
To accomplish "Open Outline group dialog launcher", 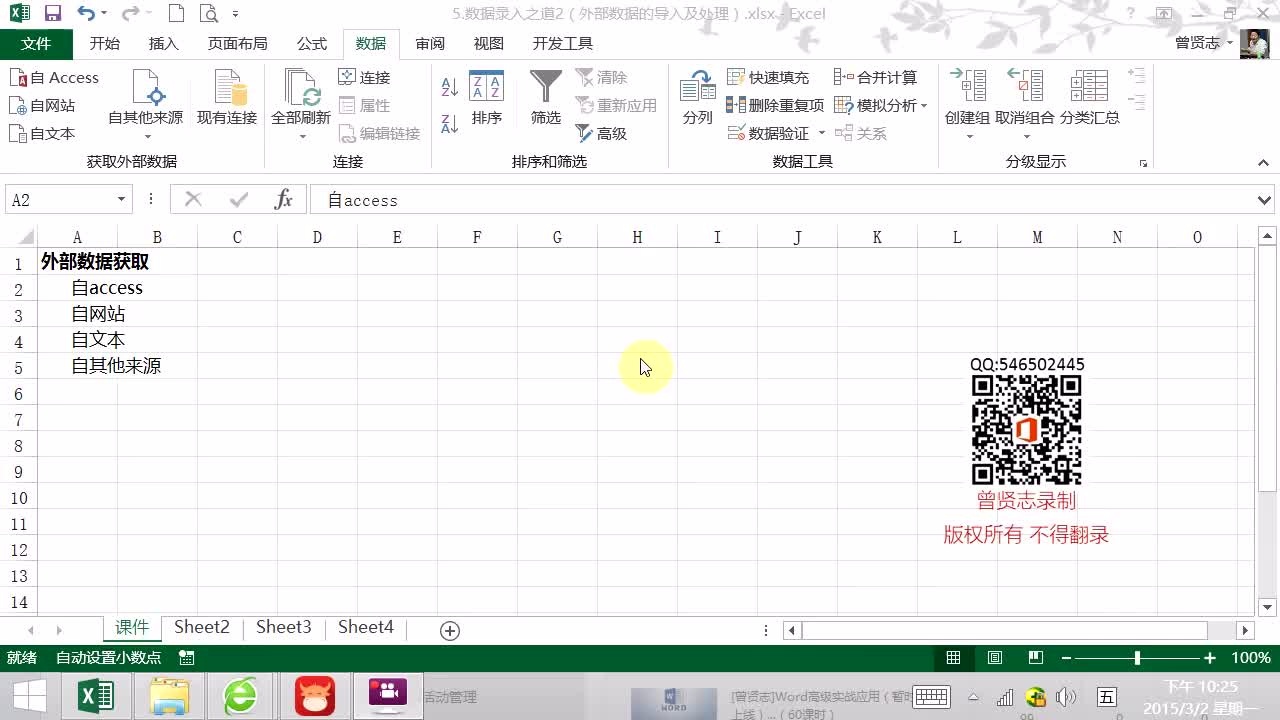I will [1143, 163].
